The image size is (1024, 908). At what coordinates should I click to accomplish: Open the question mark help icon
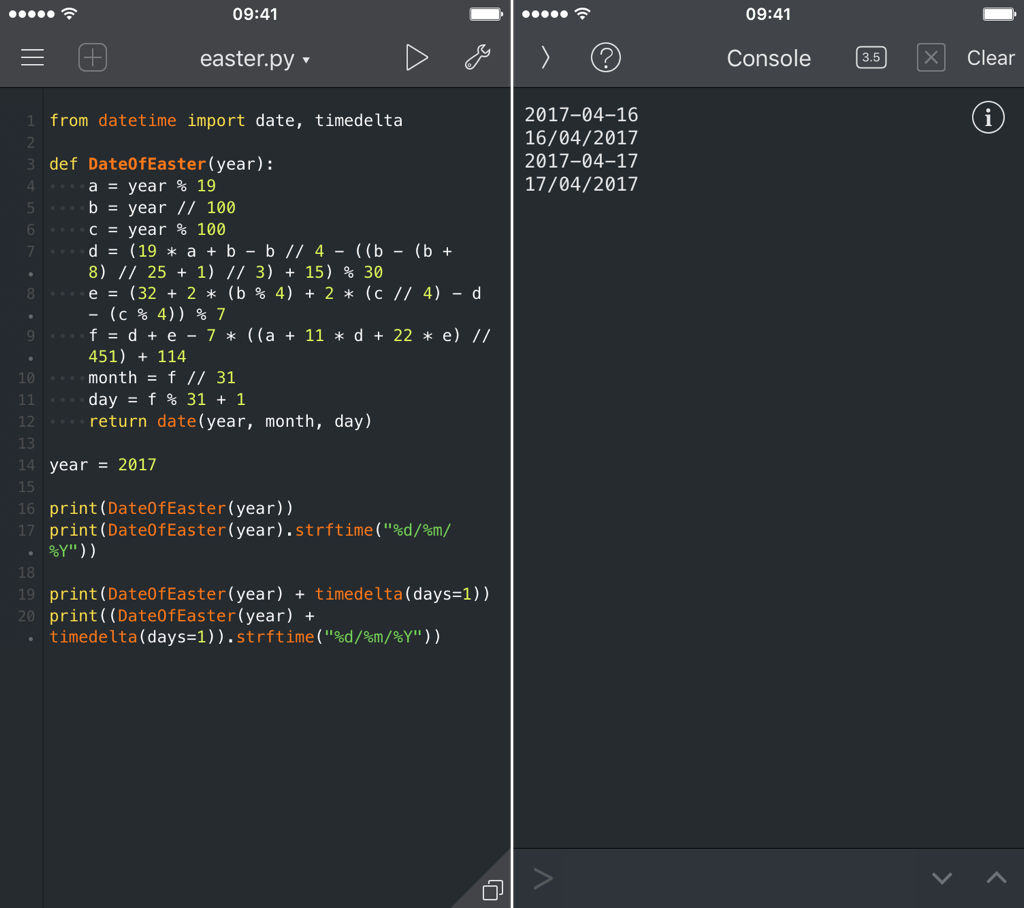point(605,57)
